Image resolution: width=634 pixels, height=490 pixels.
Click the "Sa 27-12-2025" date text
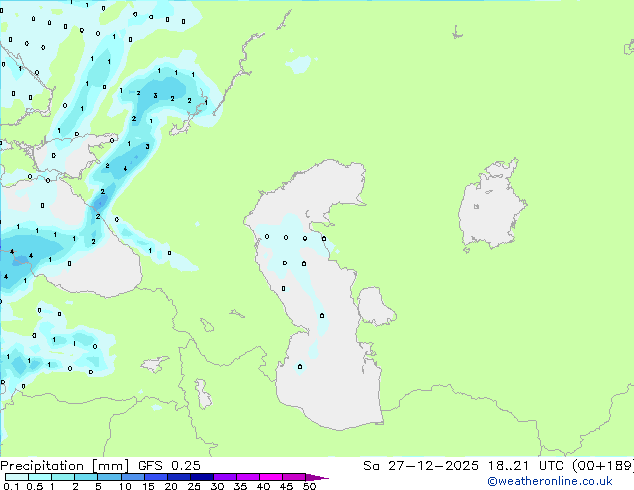[421, 466]
